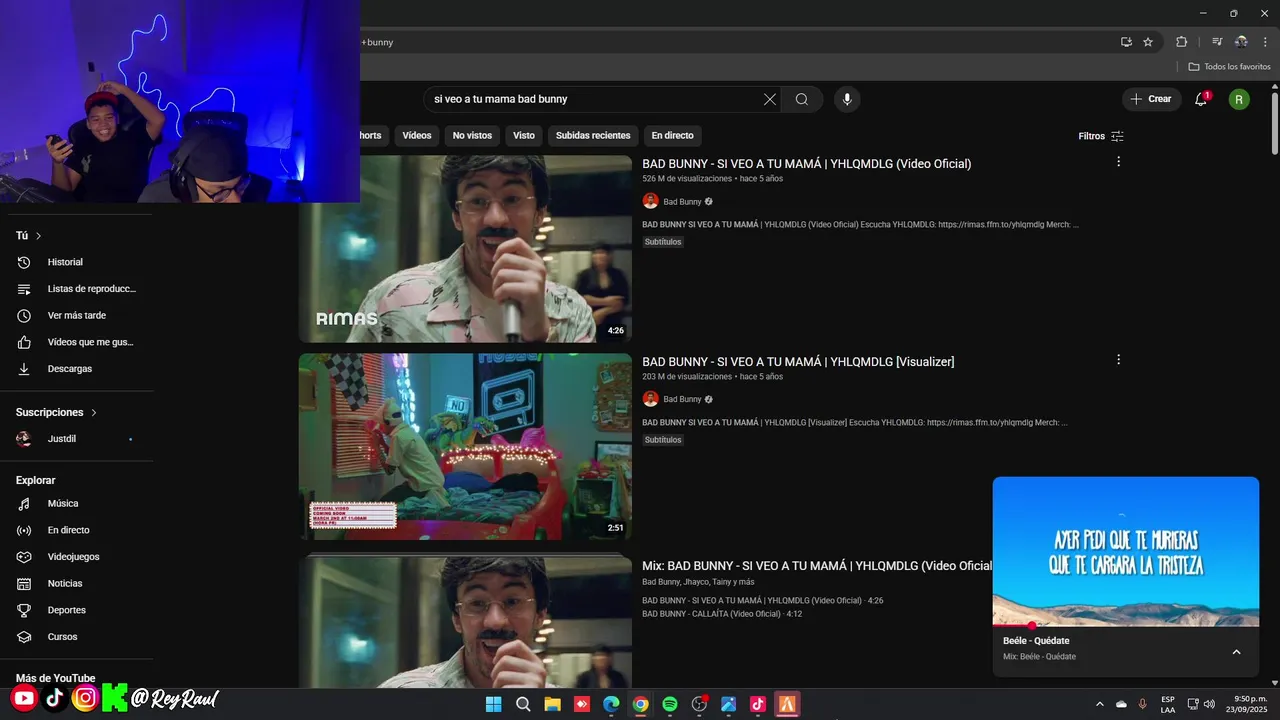The image size is (1280, 720).
Task: Open options menu for Visualizer result
Action: pos(1118,360)
